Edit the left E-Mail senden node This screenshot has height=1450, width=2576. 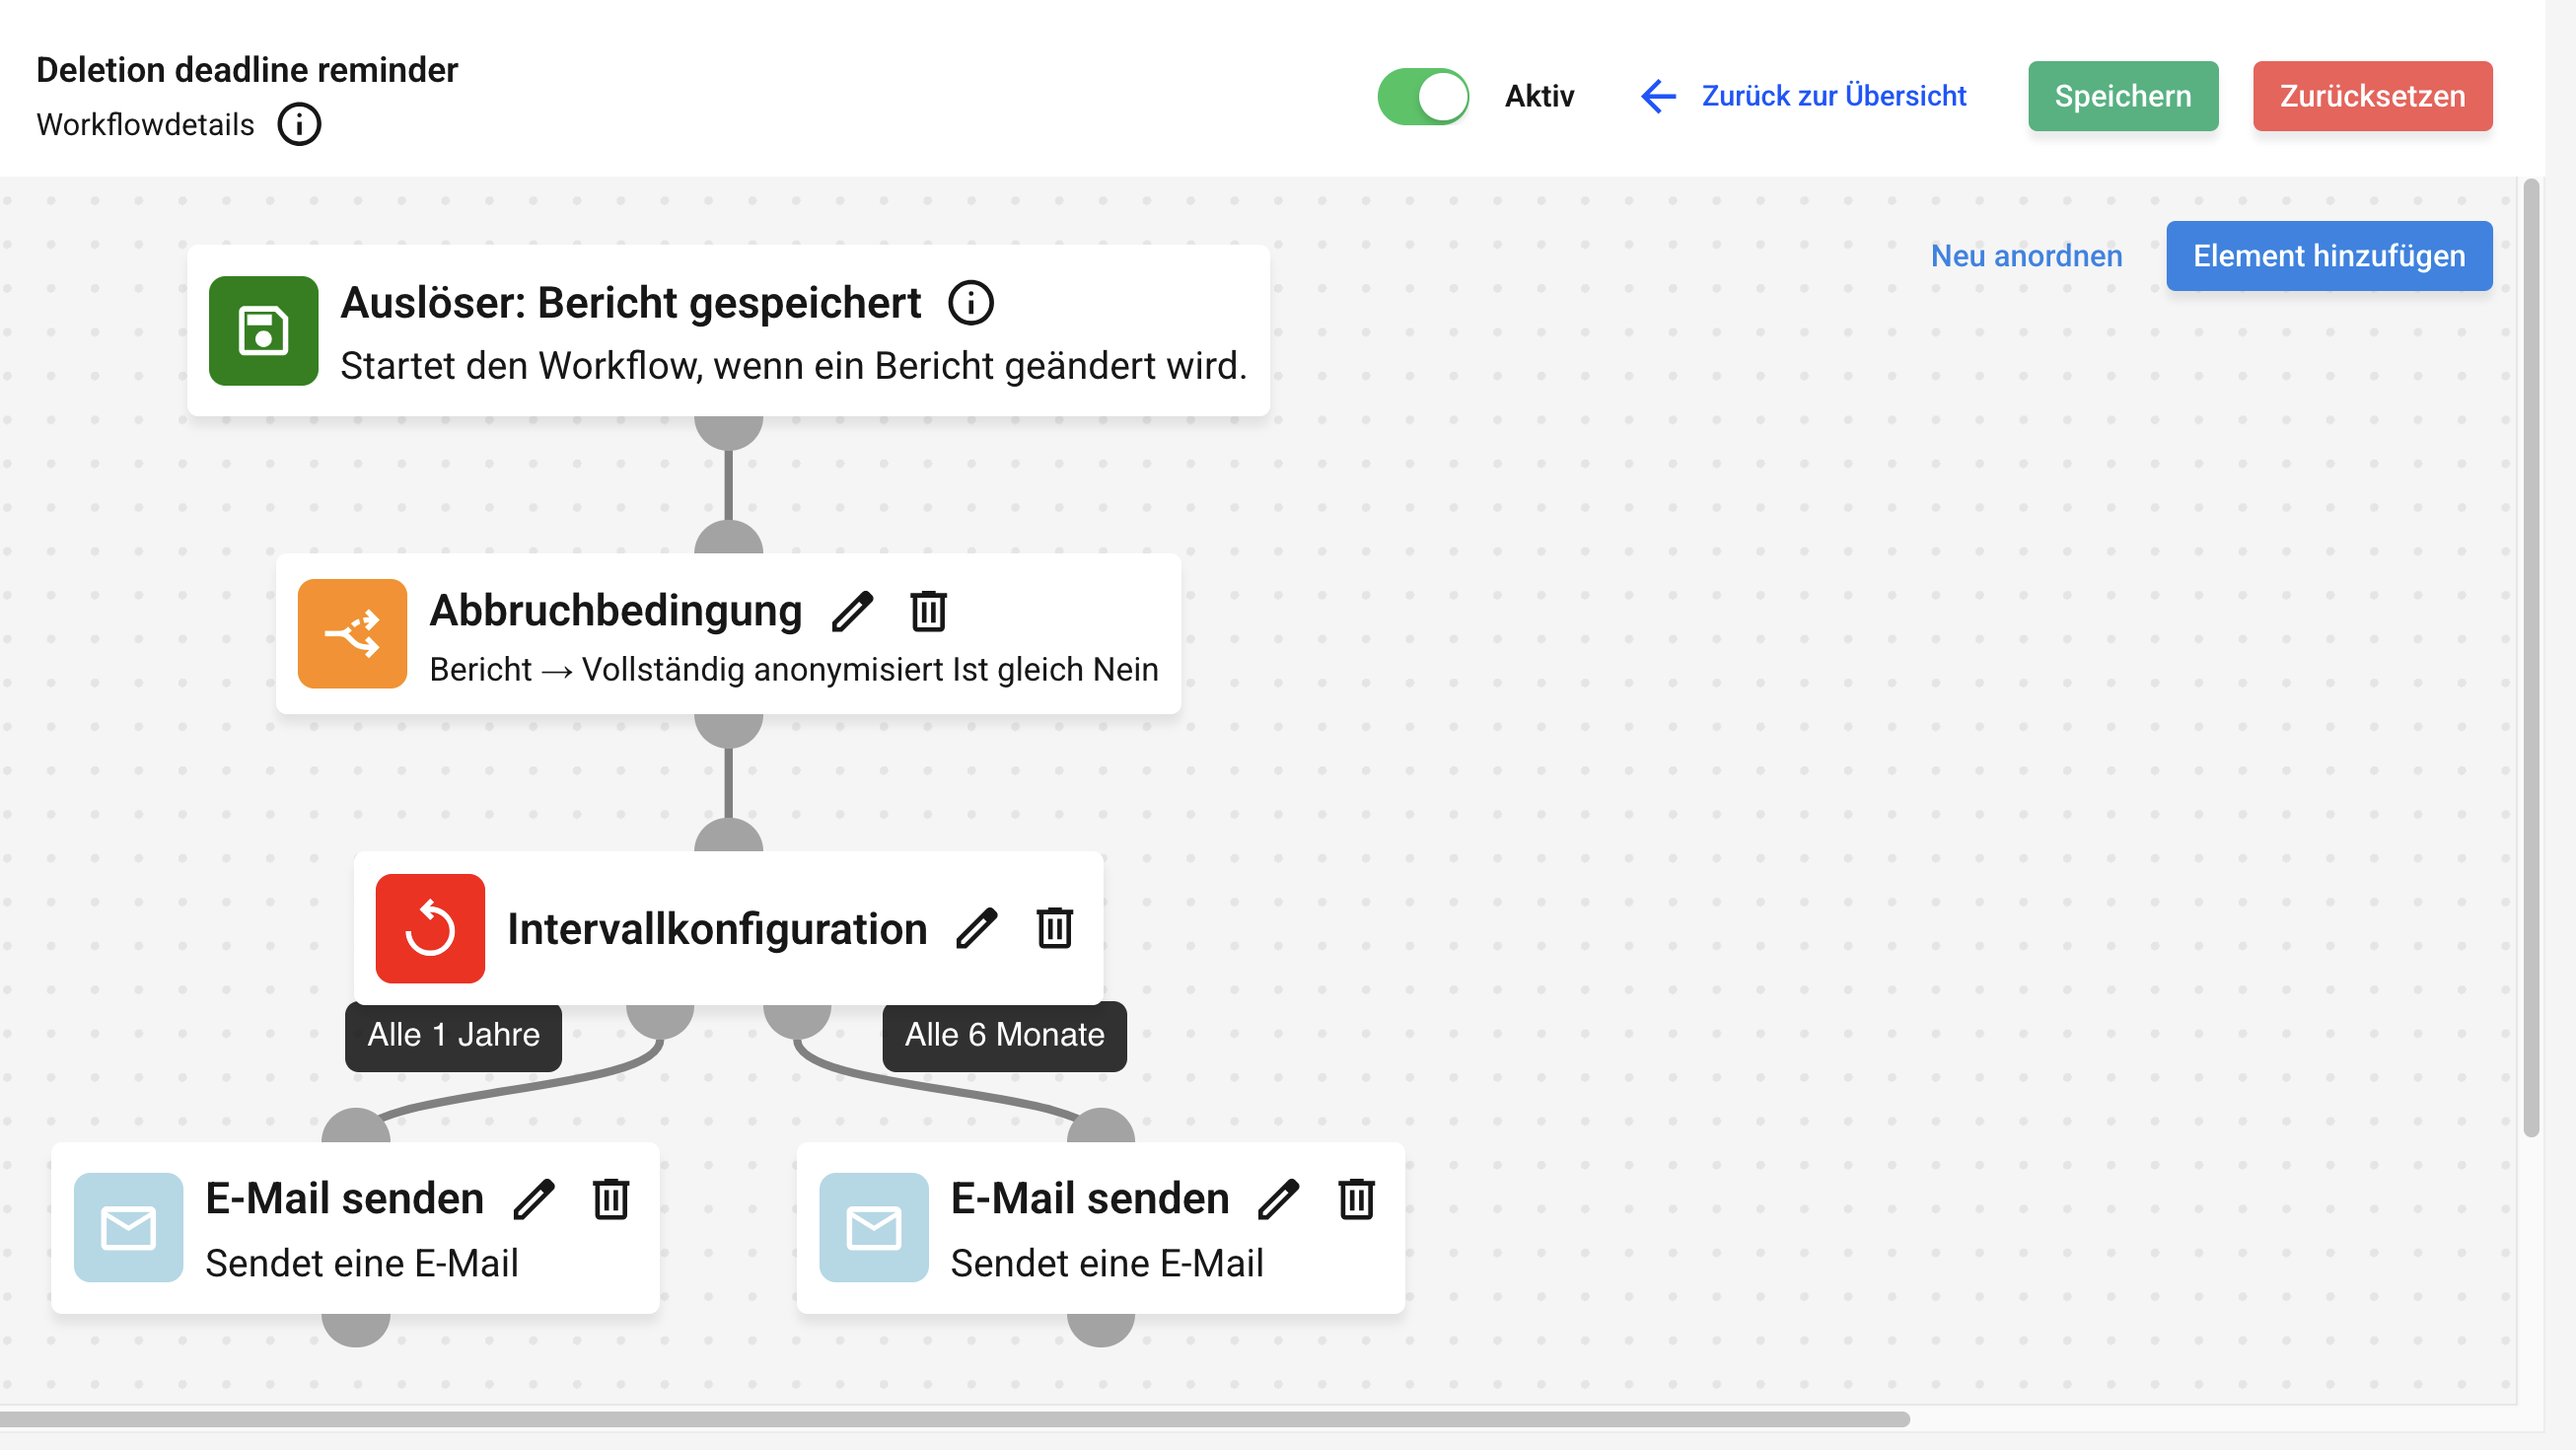click(534, 1199)
